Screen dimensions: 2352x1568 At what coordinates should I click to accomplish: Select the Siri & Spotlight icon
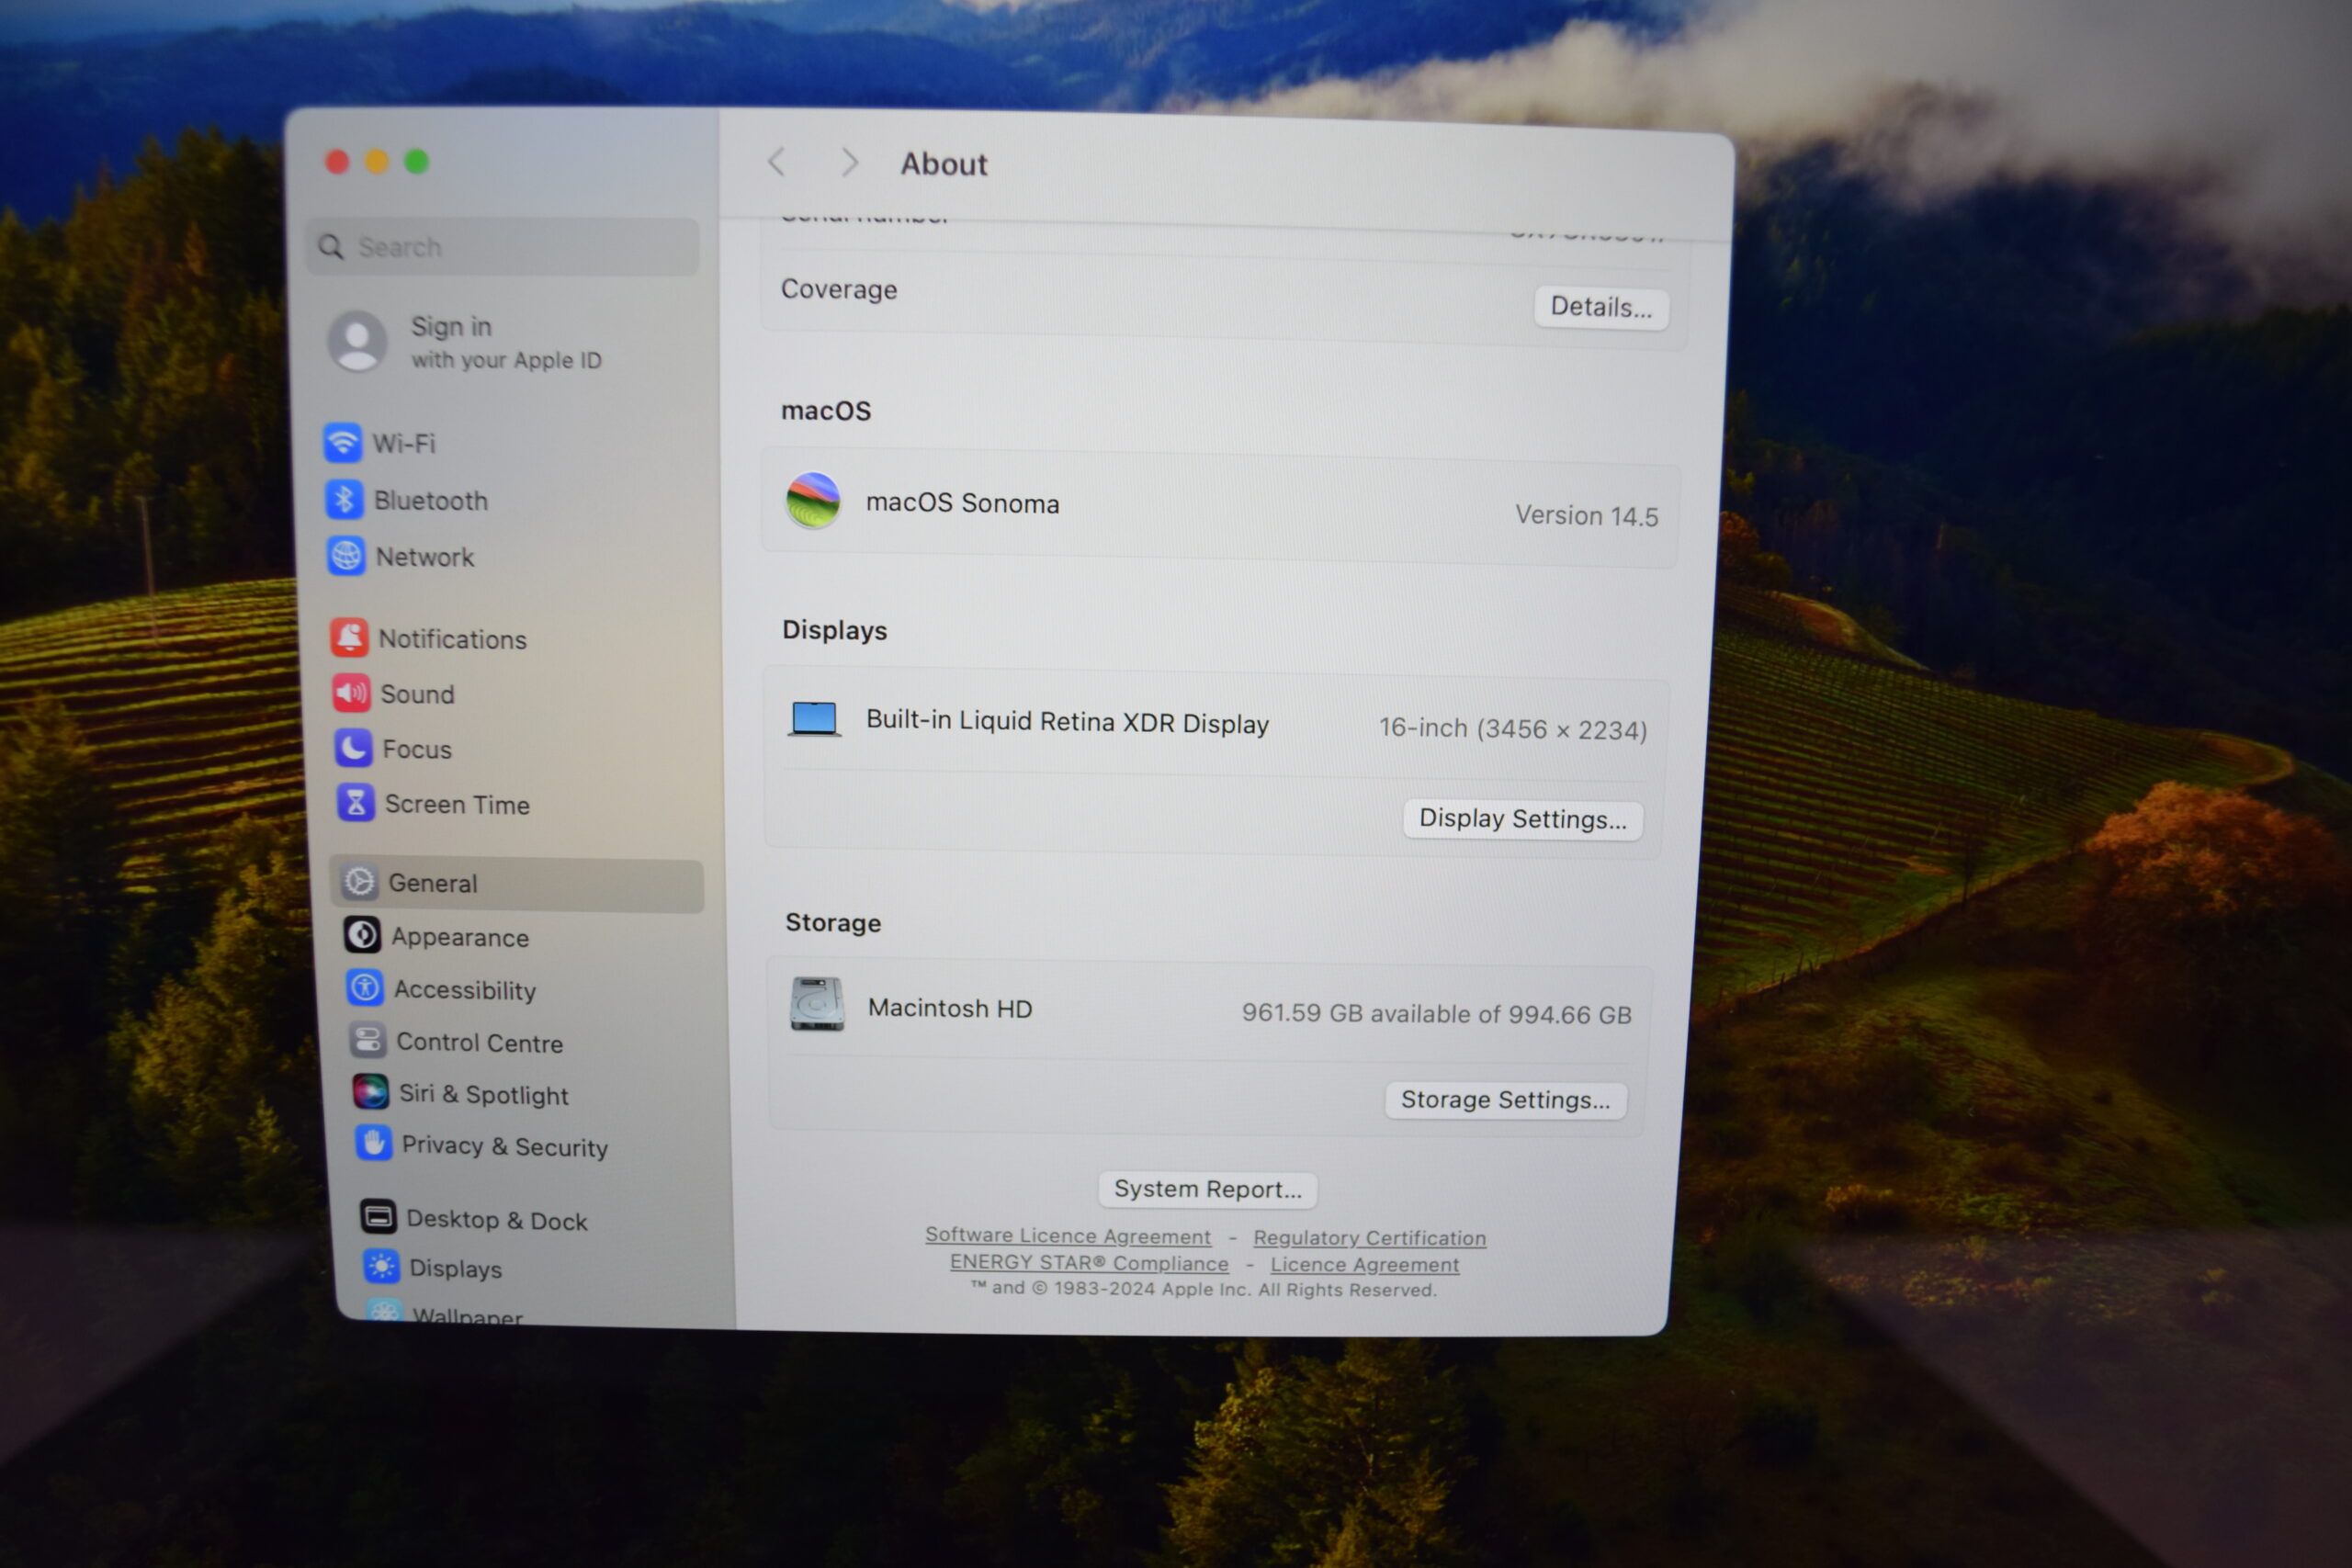click(370, 1092)
